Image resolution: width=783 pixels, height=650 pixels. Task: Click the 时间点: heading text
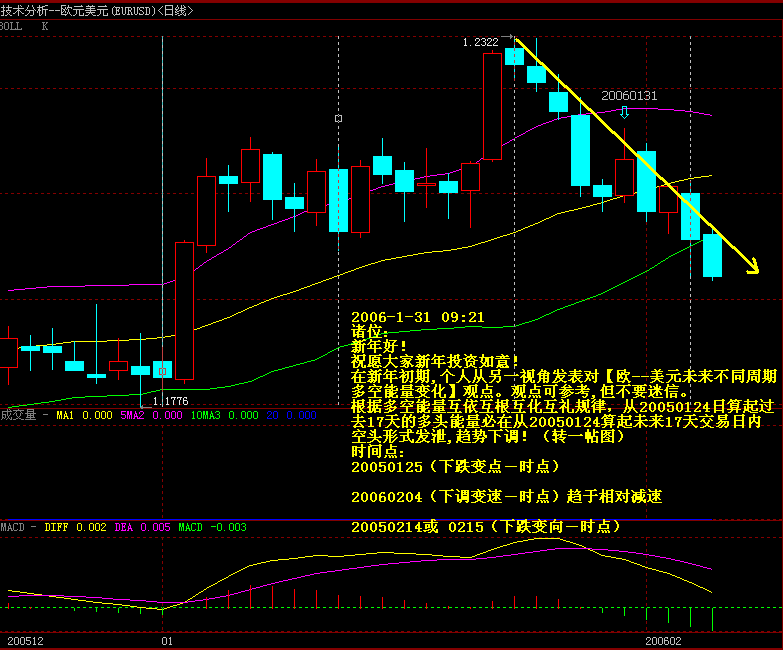pyautogui.click(x=378, y=451)
